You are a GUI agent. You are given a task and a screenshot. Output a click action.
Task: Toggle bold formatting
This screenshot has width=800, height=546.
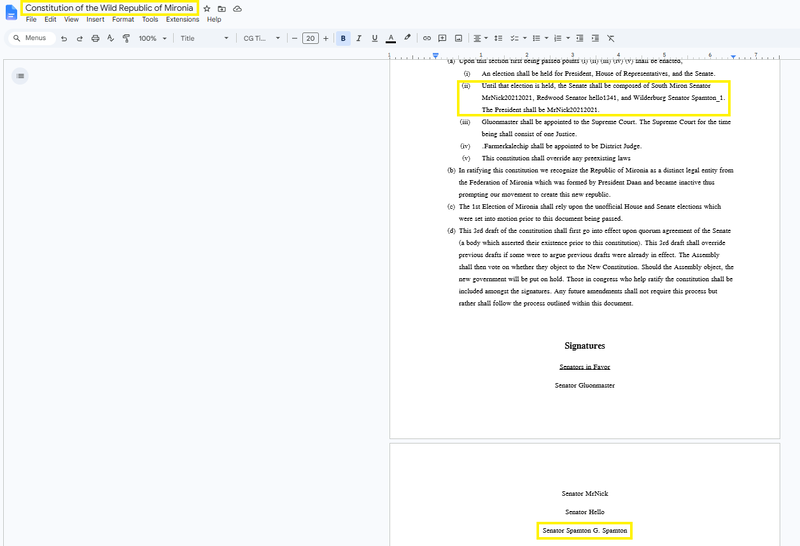tap(343, 38)
